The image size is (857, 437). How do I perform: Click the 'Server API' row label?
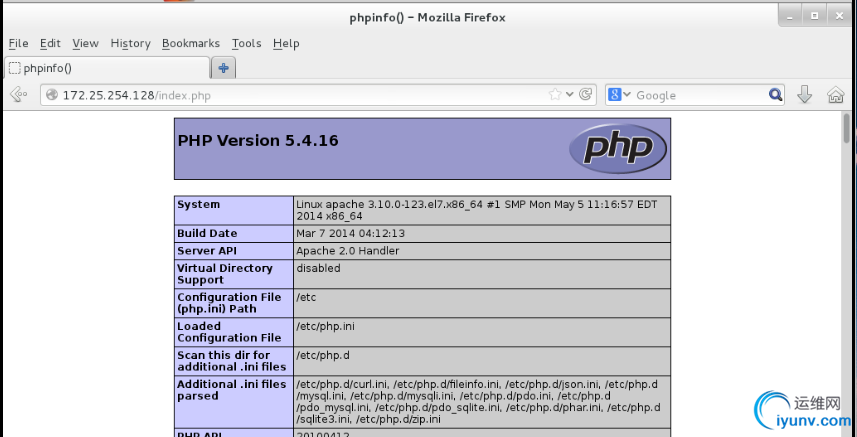click(x=207, y=251)
